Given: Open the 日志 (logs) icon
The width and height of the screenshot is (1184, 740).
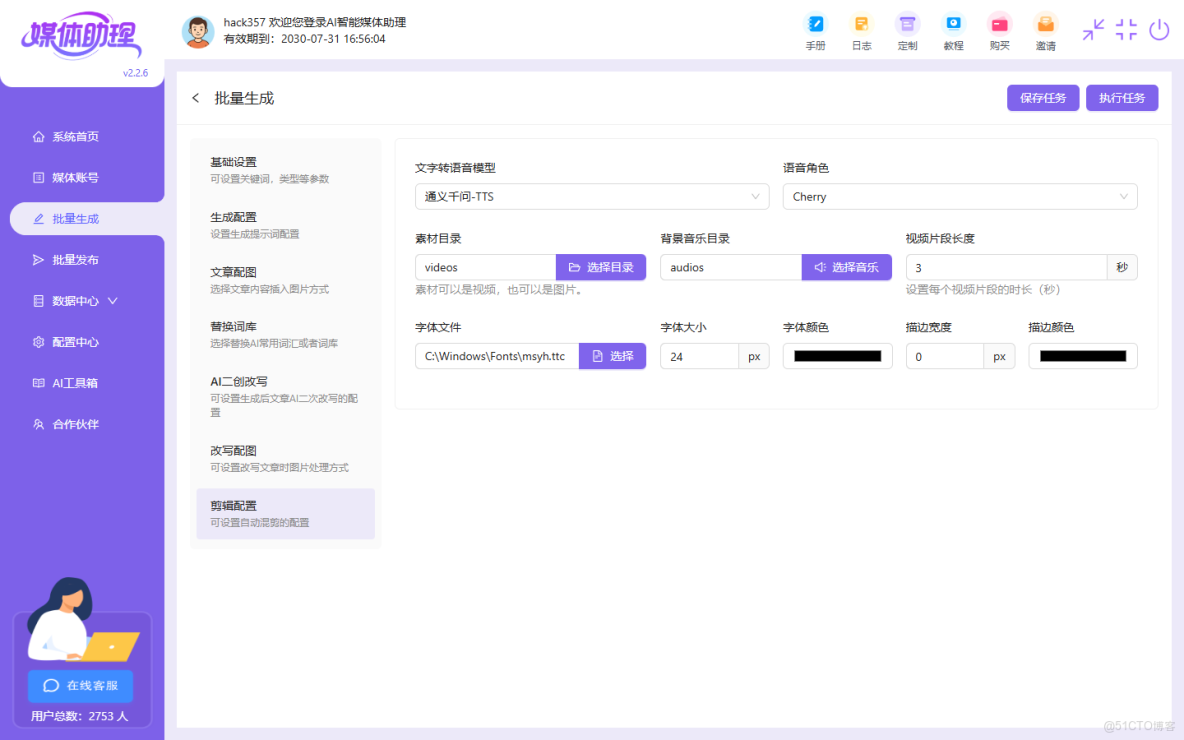Looking at the screenshot, I should [861, 30].
